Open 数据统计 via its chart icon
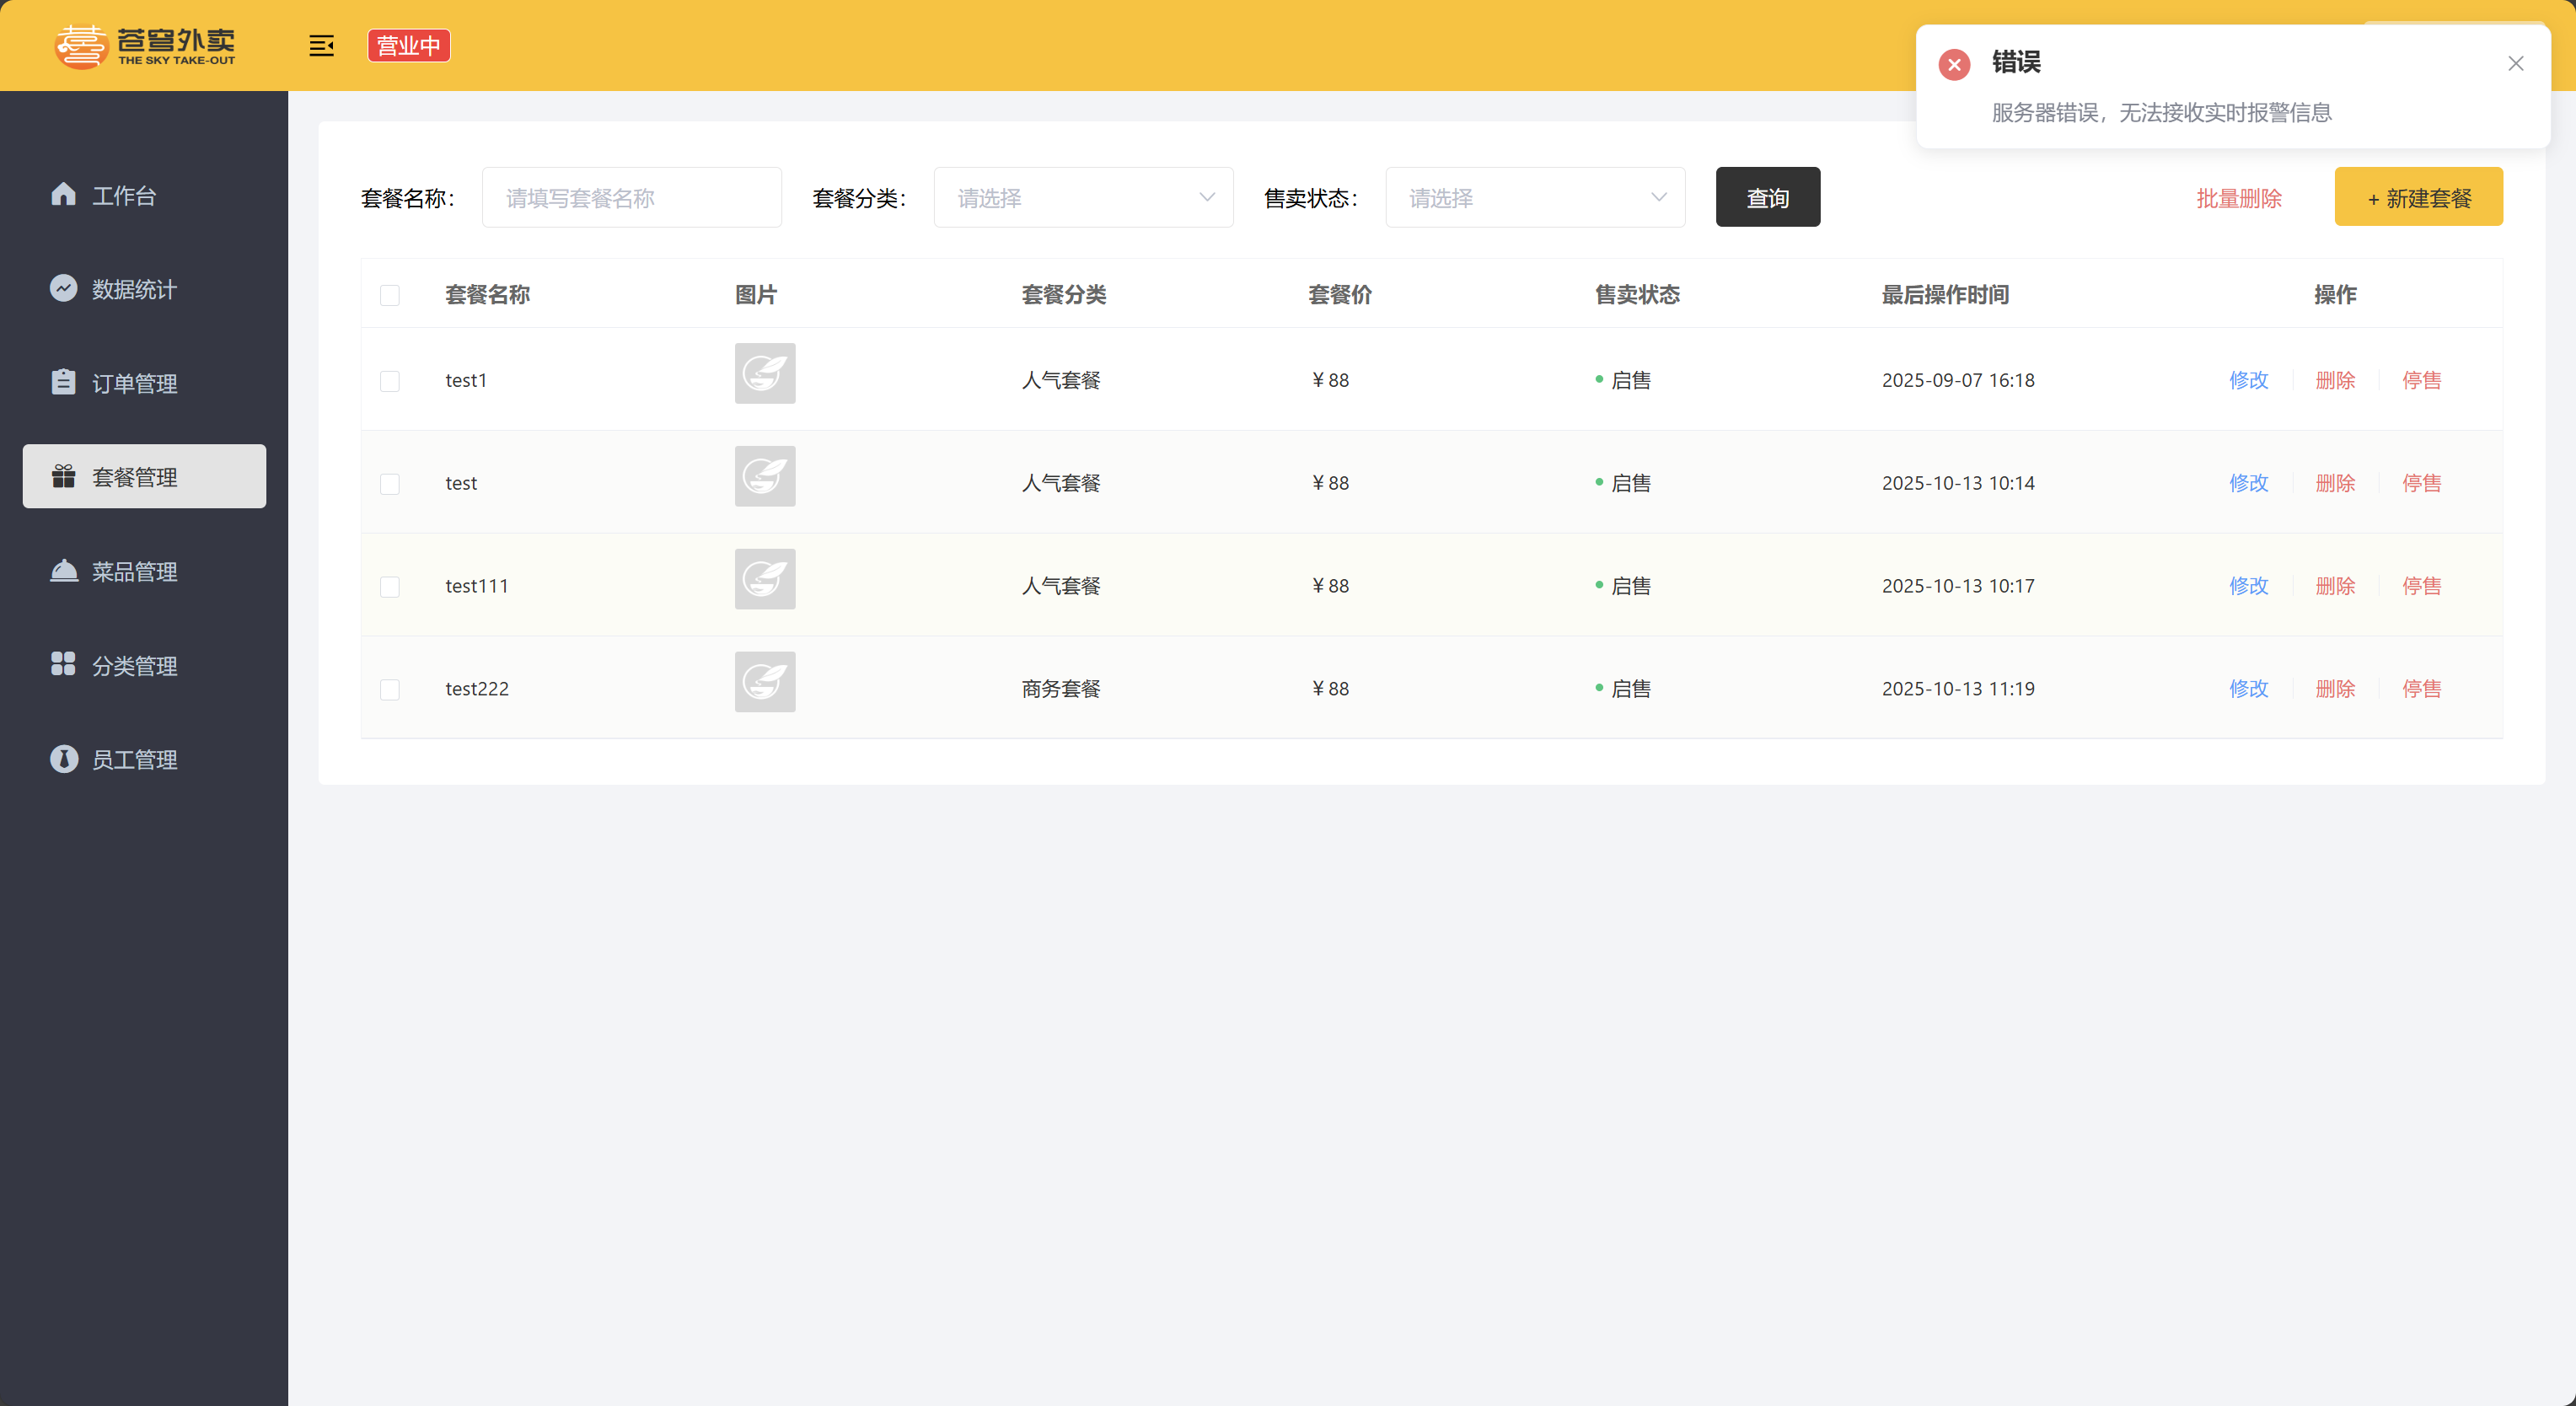The image size is (2576, 1406). [63, 288]
